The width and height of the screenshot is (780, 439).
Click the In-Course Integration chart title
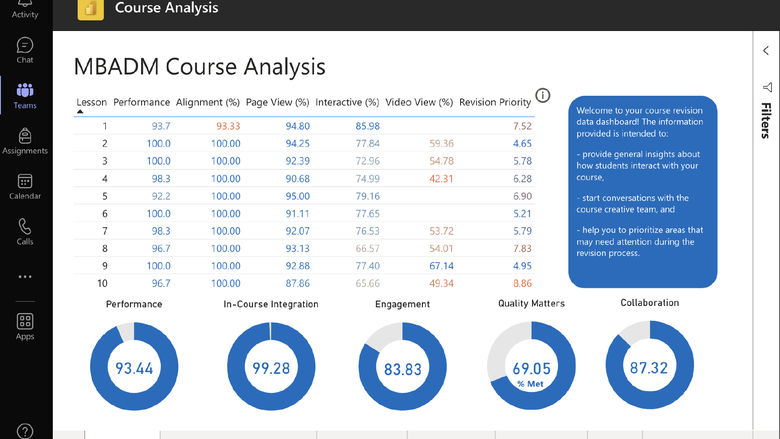pos(271,304)
